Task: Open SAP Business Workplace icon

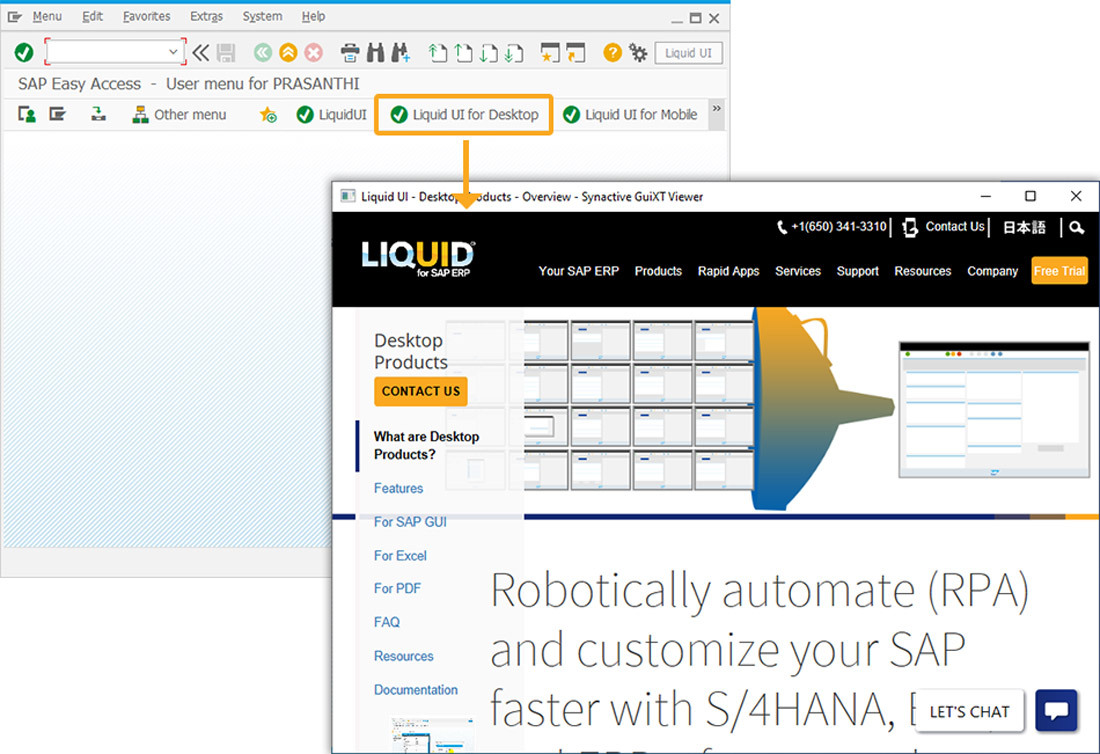Action: coord(98,114)
